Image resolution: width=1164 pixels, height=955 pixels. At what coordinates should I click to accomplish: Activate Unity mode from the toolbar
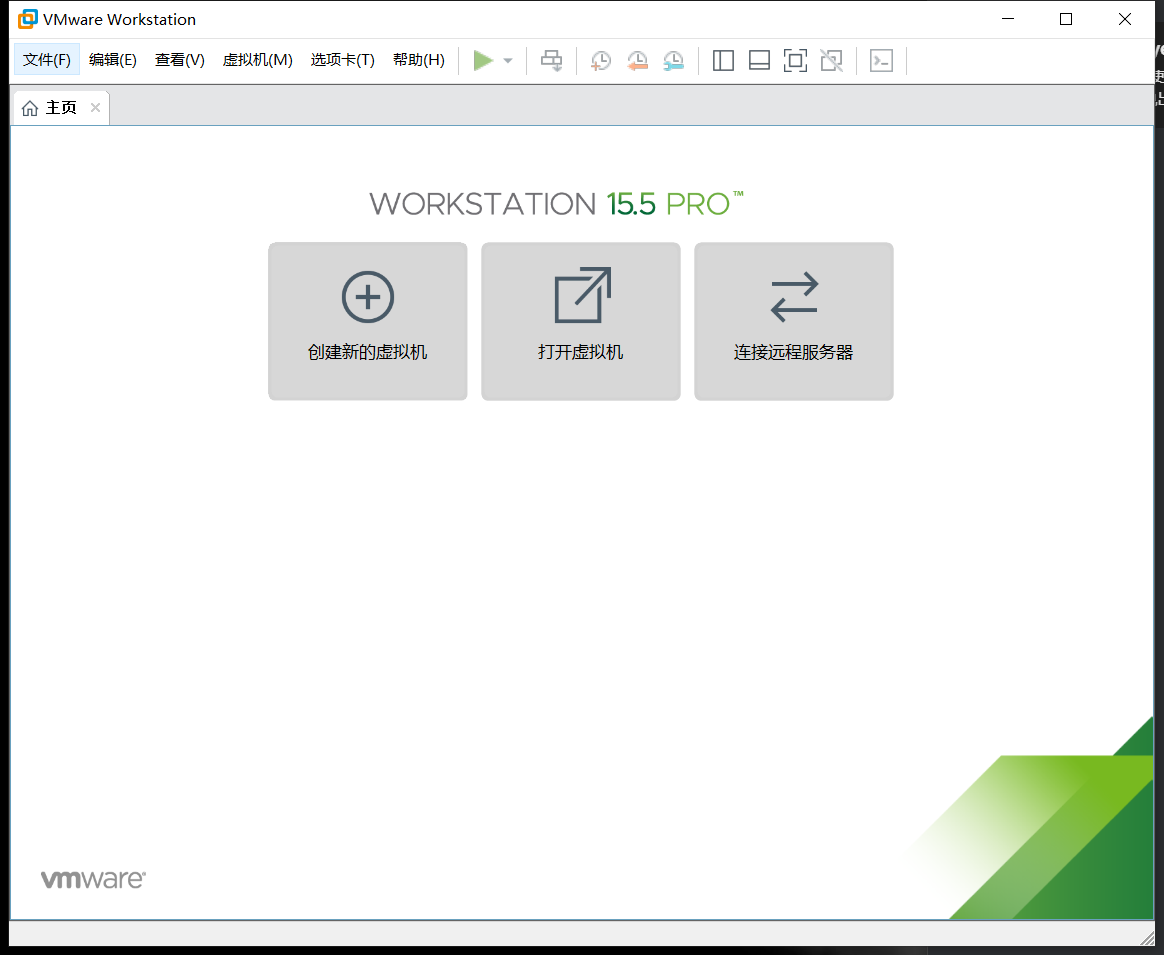click(x=831, y=60)
